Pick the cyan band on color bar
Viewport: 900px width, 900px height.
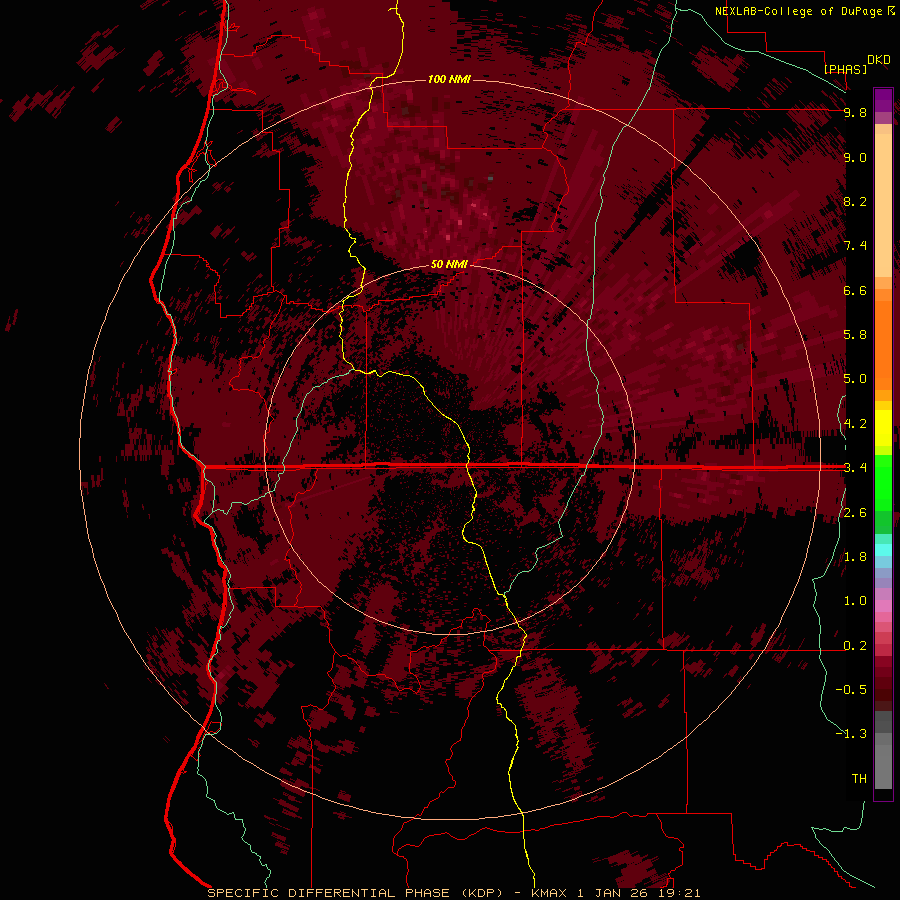click(x=883, y=549)
